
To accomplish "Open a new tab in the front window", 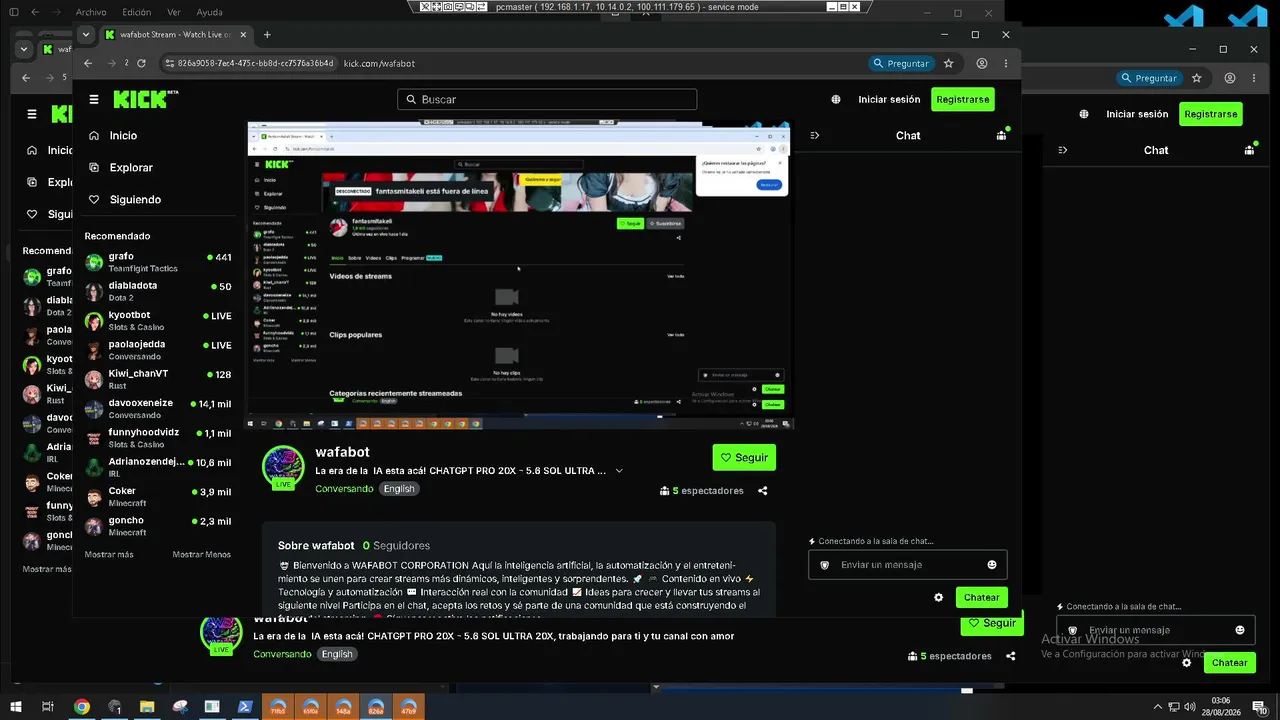I will tap(267, 35).
